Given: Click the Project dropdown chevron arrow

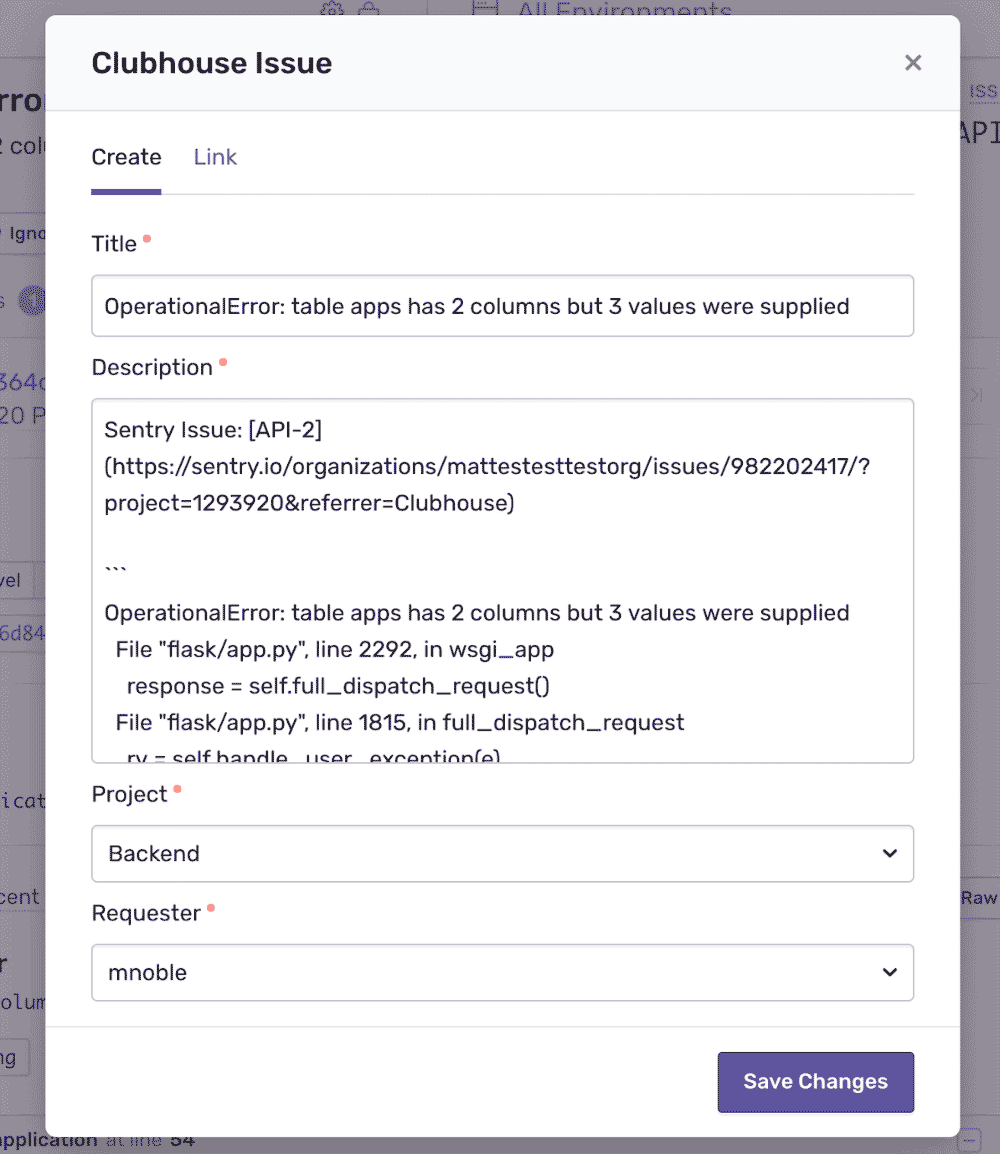Looking at the screenshot, I should click(890, 854).
